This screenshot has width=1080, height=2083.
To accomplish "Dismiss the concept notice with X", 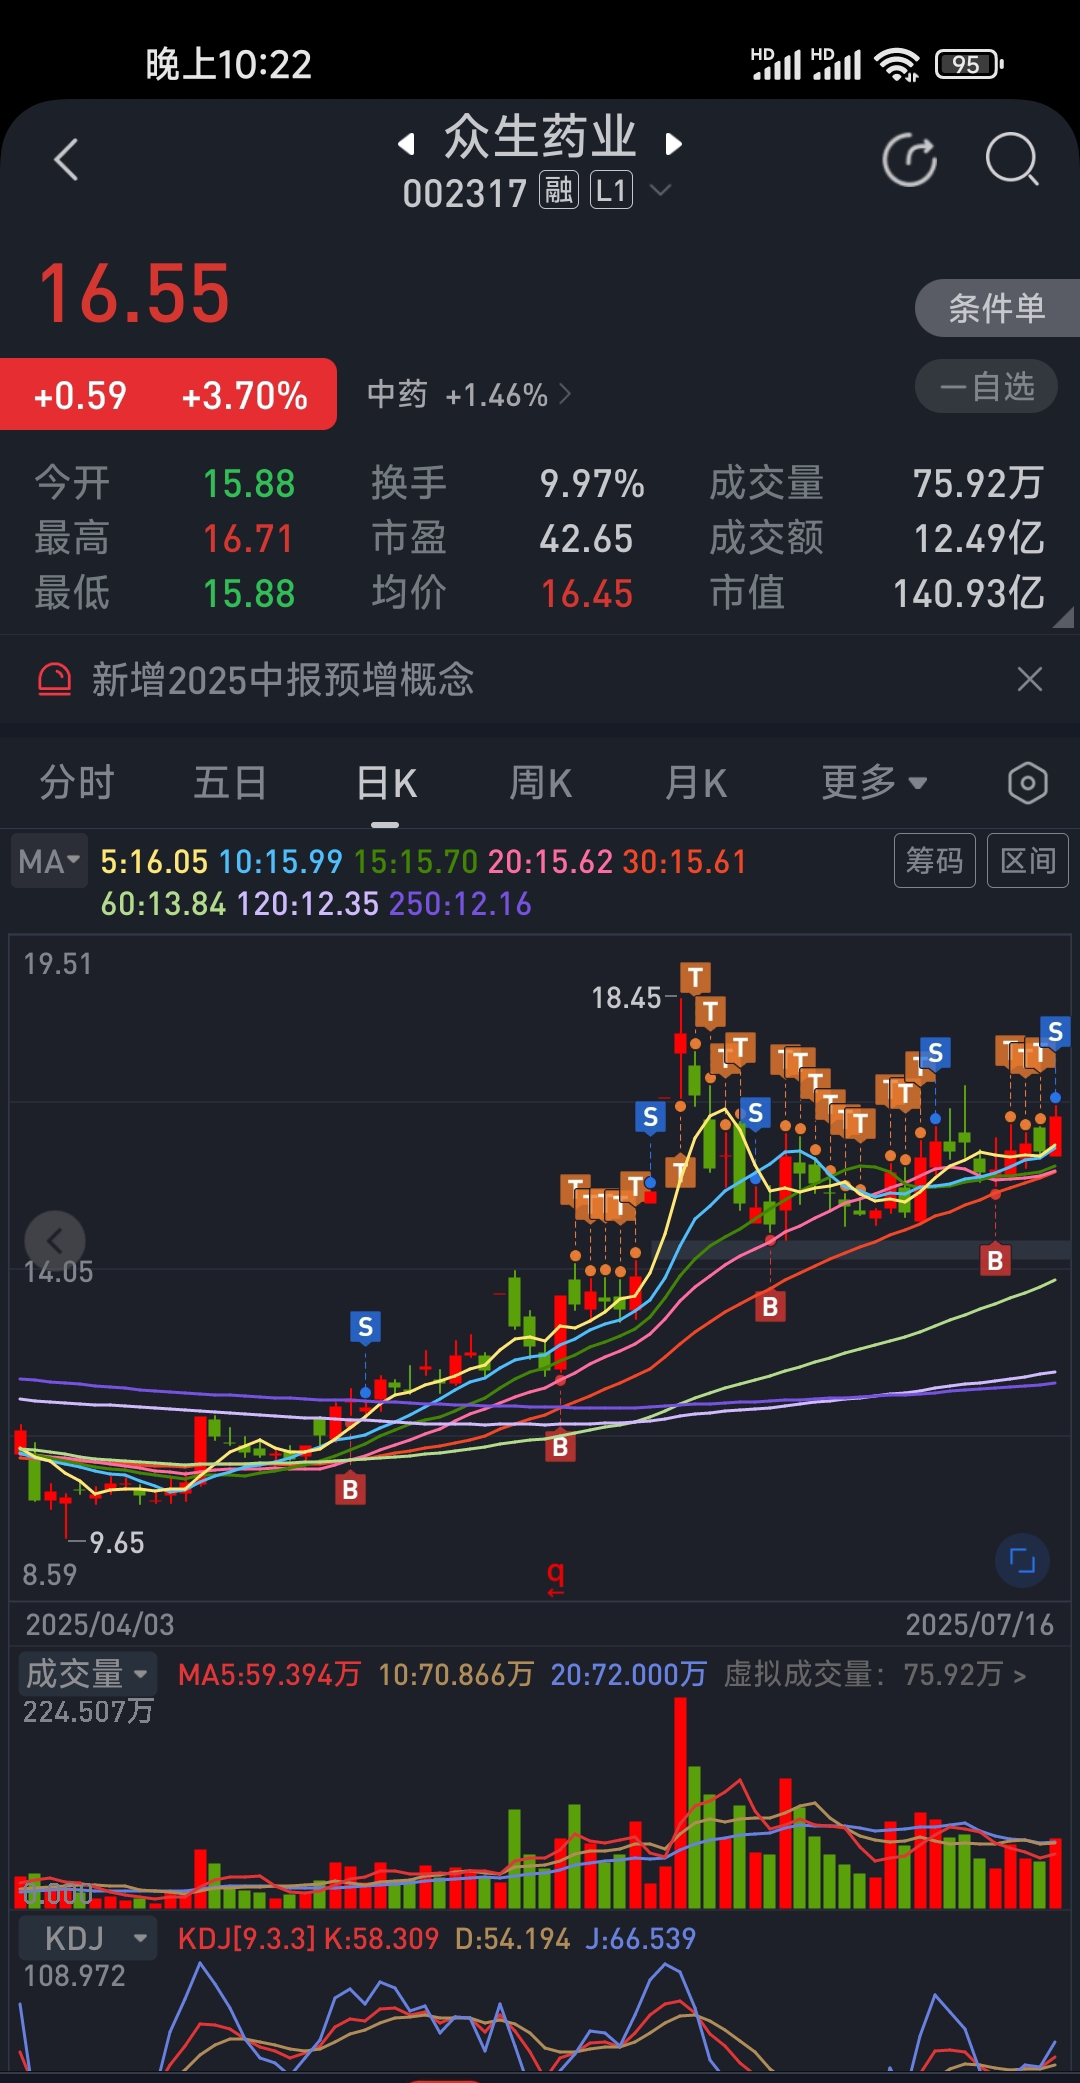I will click(x=1029, y=680).
